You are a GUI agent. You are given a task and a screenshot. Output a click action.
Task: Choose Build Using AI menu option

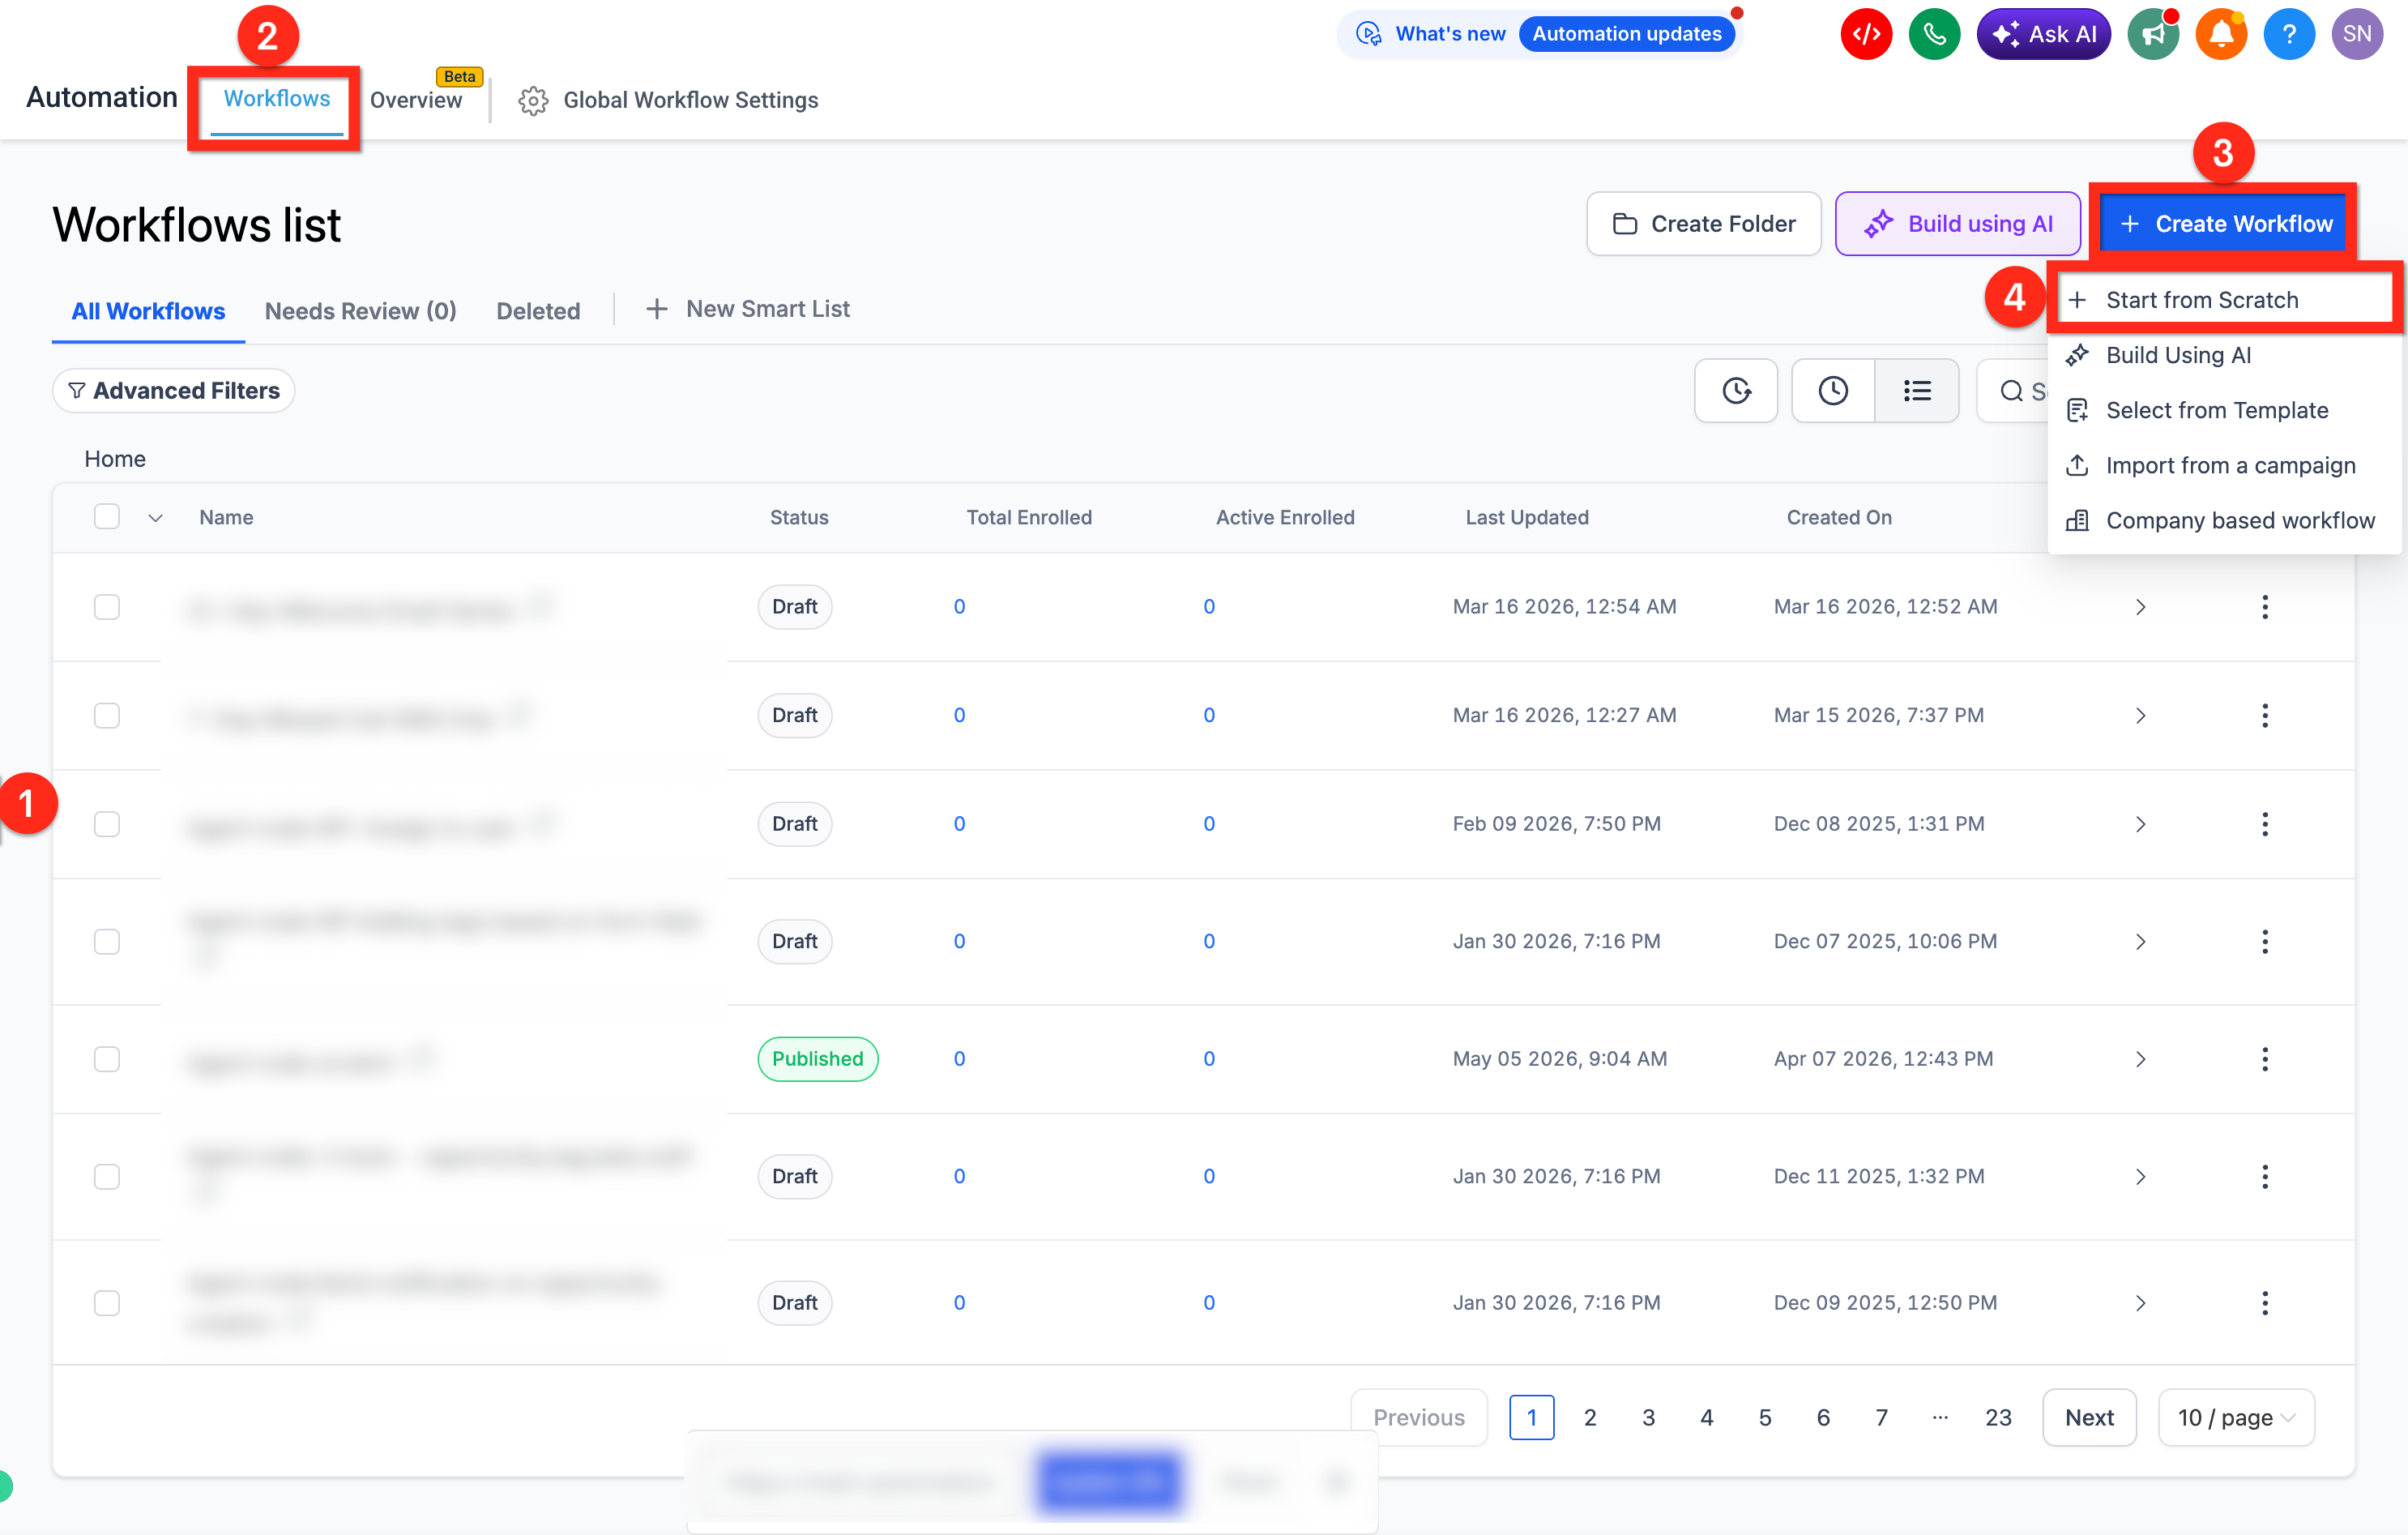point(2223,355)
